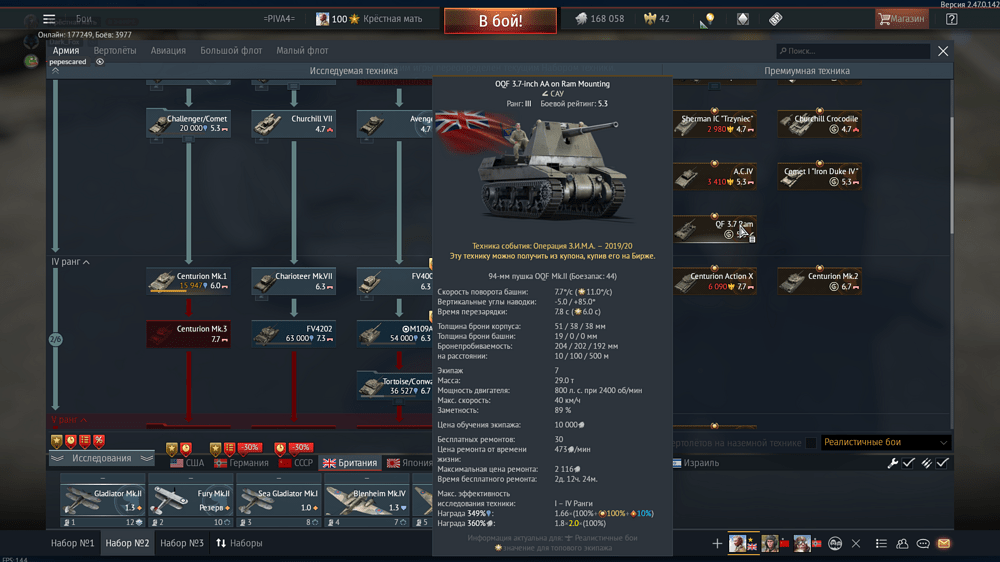Click gold star badge above Исследования
The width and height of the screenshot is (1000, 562).
point(57,441)
